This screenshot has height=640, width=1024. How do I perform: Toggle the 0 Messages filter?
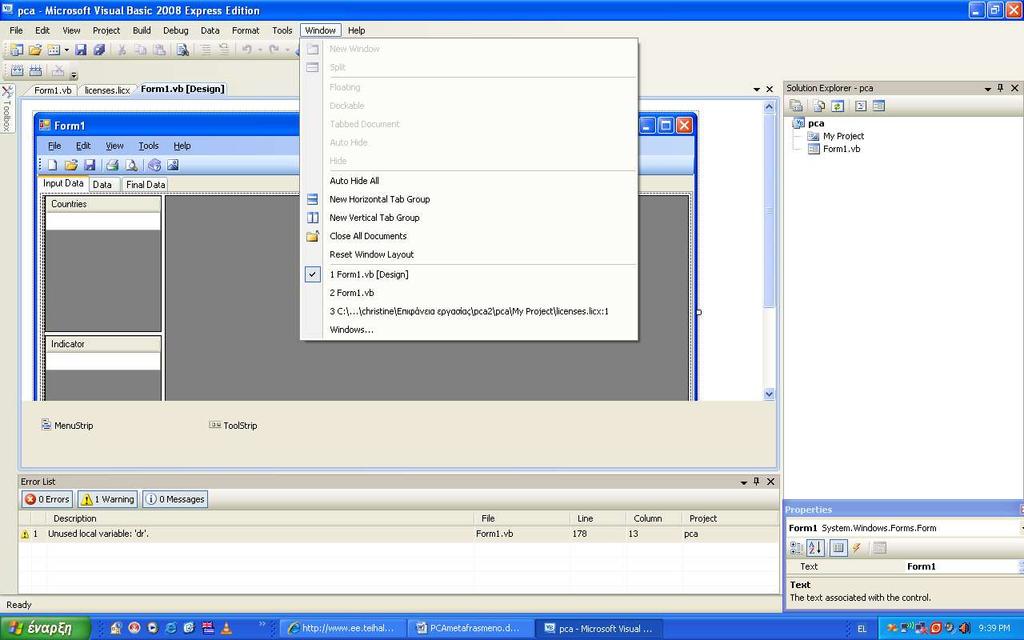click(x=175, y=499)
